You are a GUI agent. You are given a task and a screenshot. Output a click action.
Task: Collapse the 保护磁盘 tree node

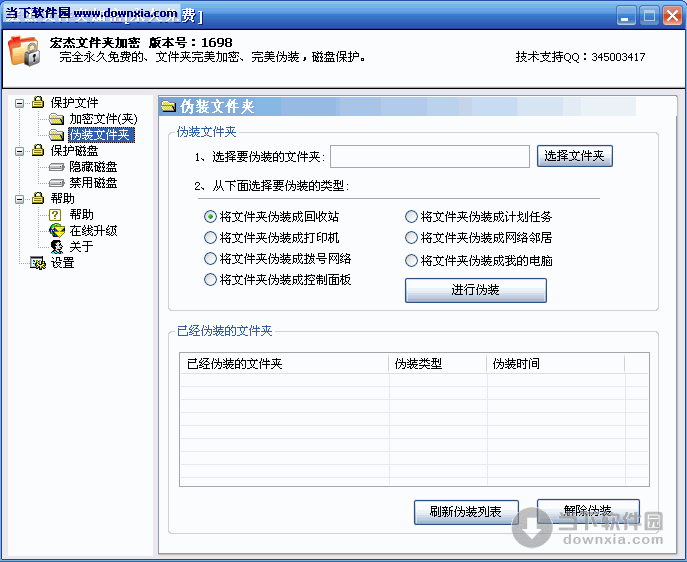coord(19,151)
